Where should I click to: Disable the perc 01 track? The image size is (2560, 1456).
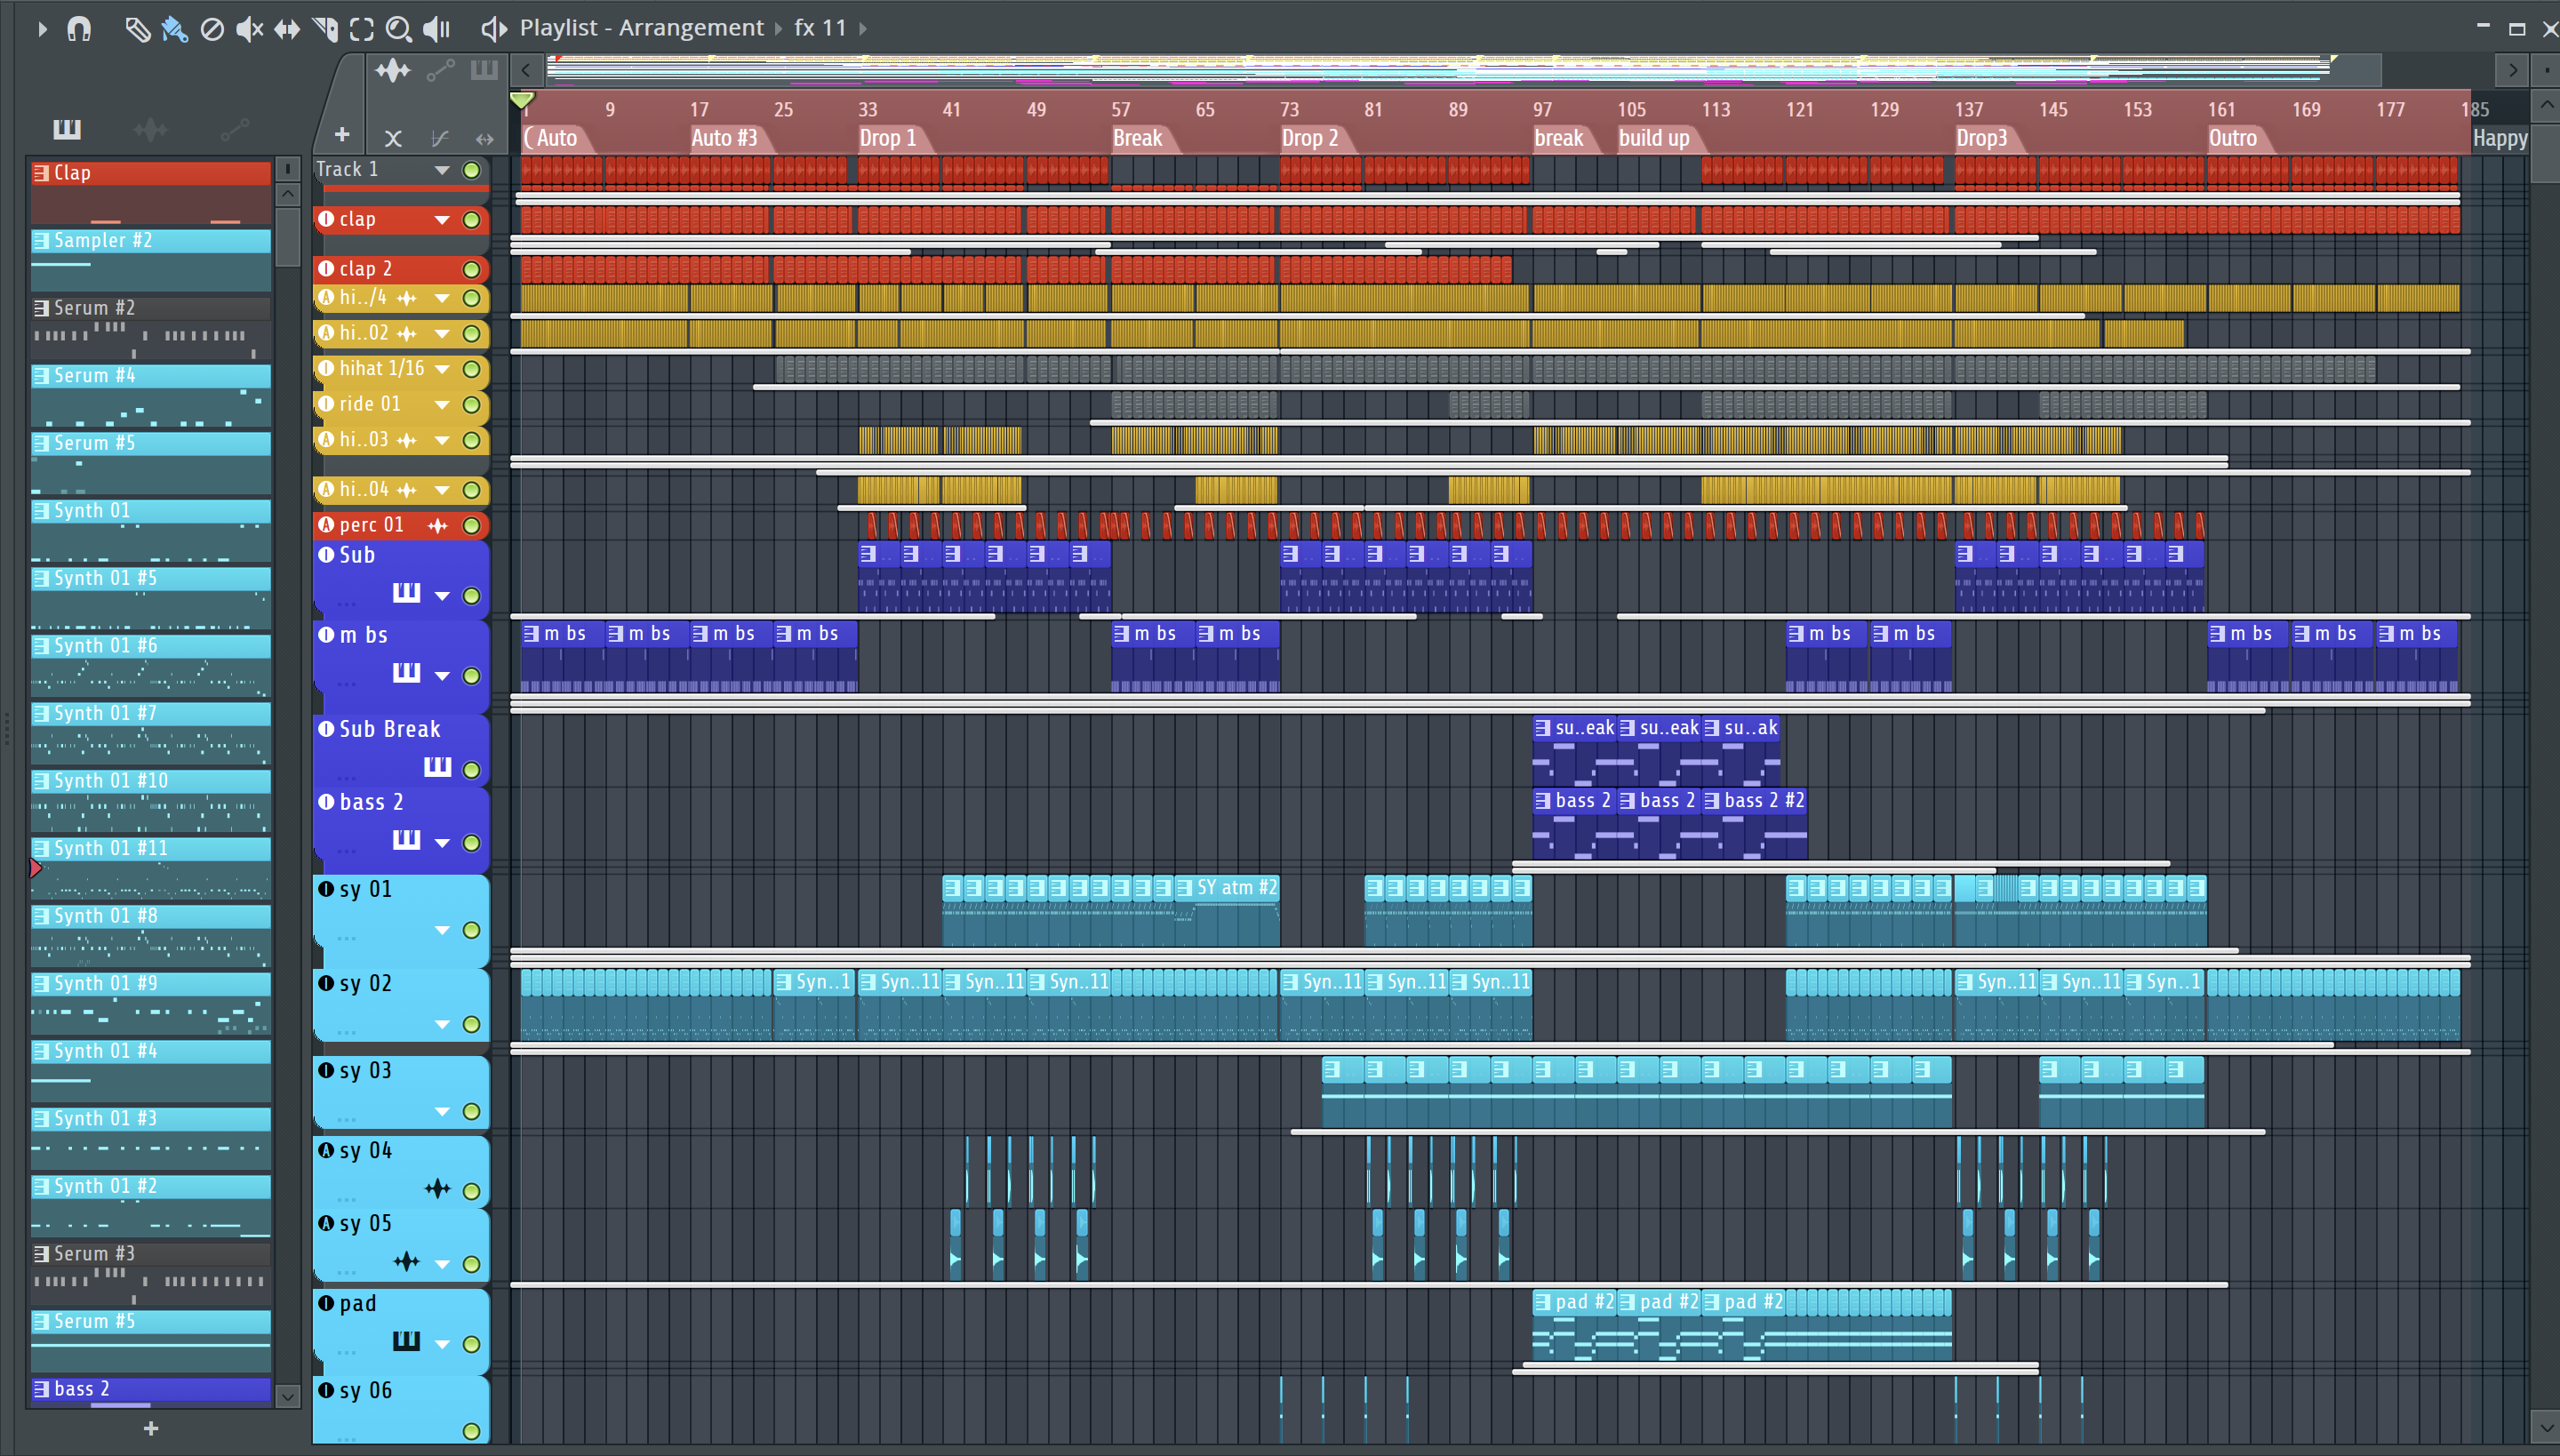[471, 525]
